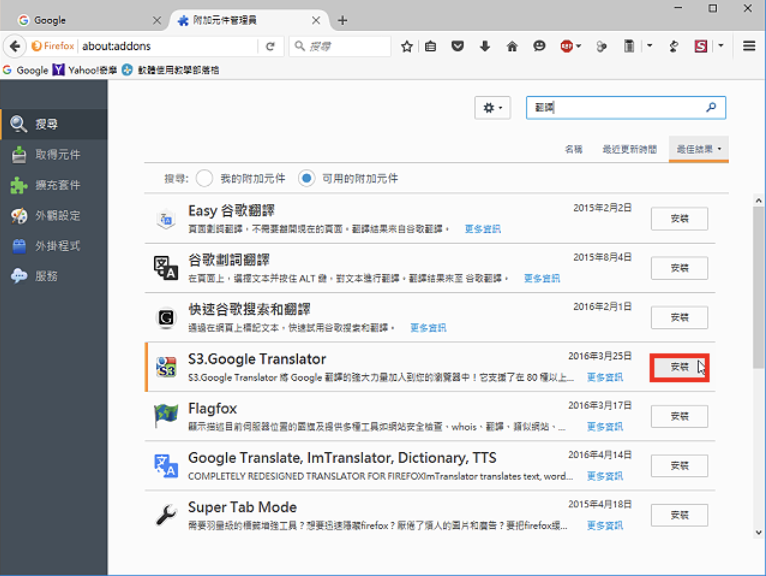Click the ImTranslator add-on icon
The image size is (766, 576).
[x=166, y=466]
